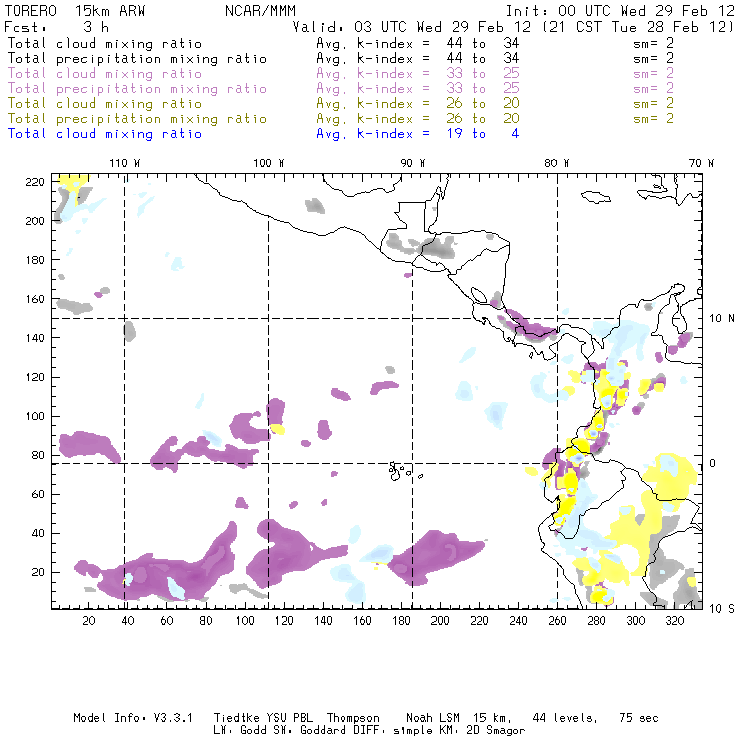Select the '90 W' longitude label

[x=413, y=163]
